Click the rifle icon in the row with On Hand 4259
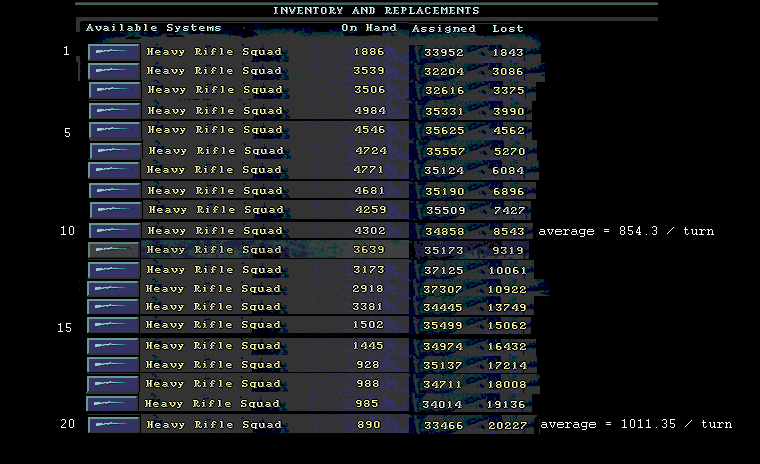This screenshot has height=464, width=760. 116,210
